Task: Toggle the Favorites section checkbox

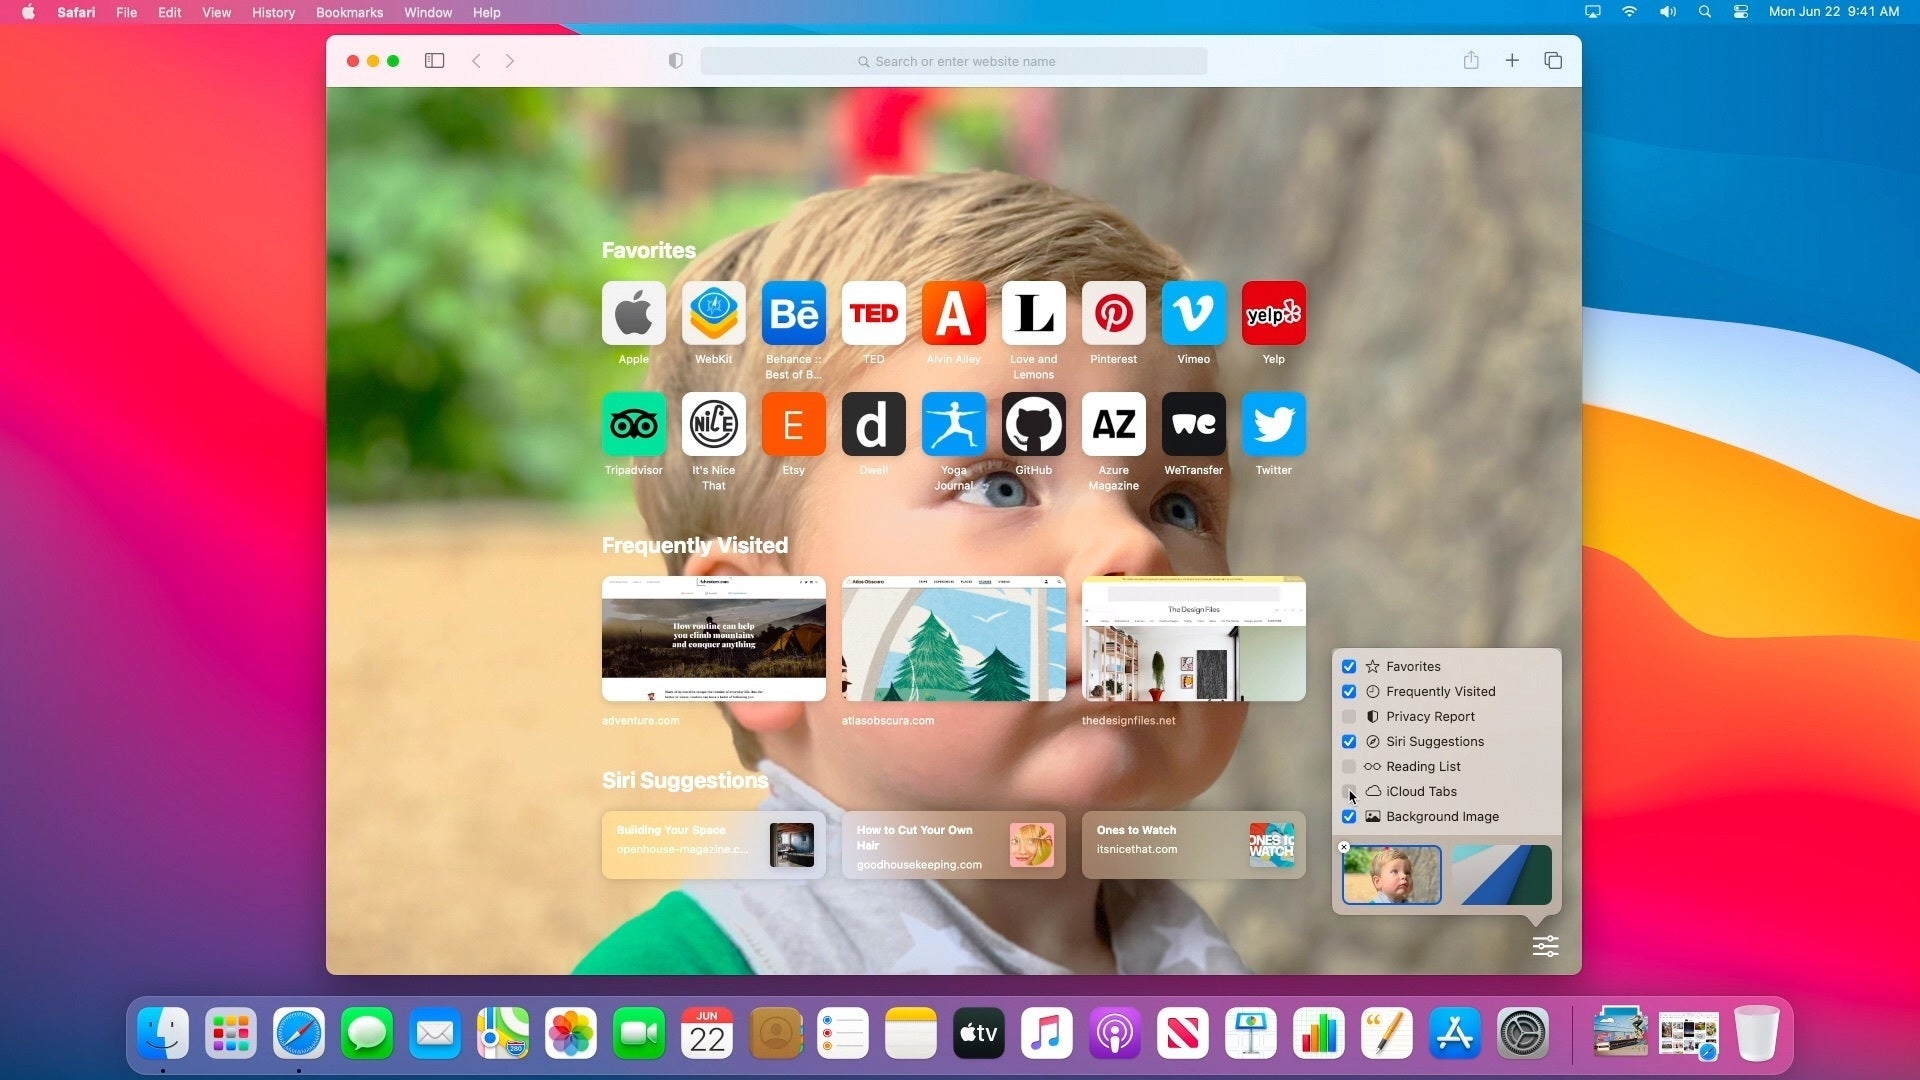Action: point(1348,666)
